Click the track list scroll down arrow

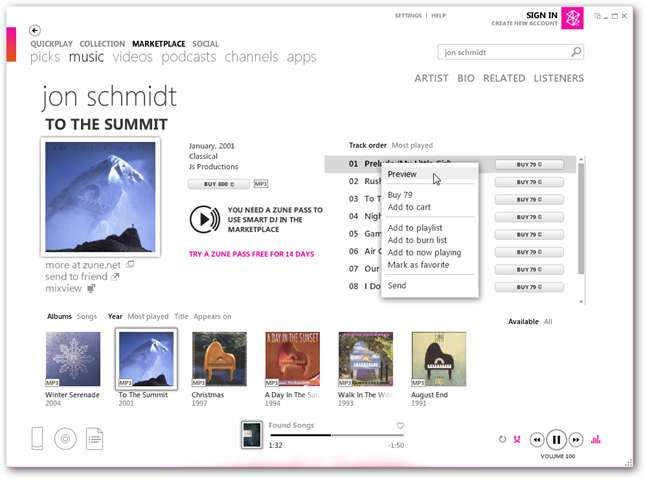(x=581, y=302)
